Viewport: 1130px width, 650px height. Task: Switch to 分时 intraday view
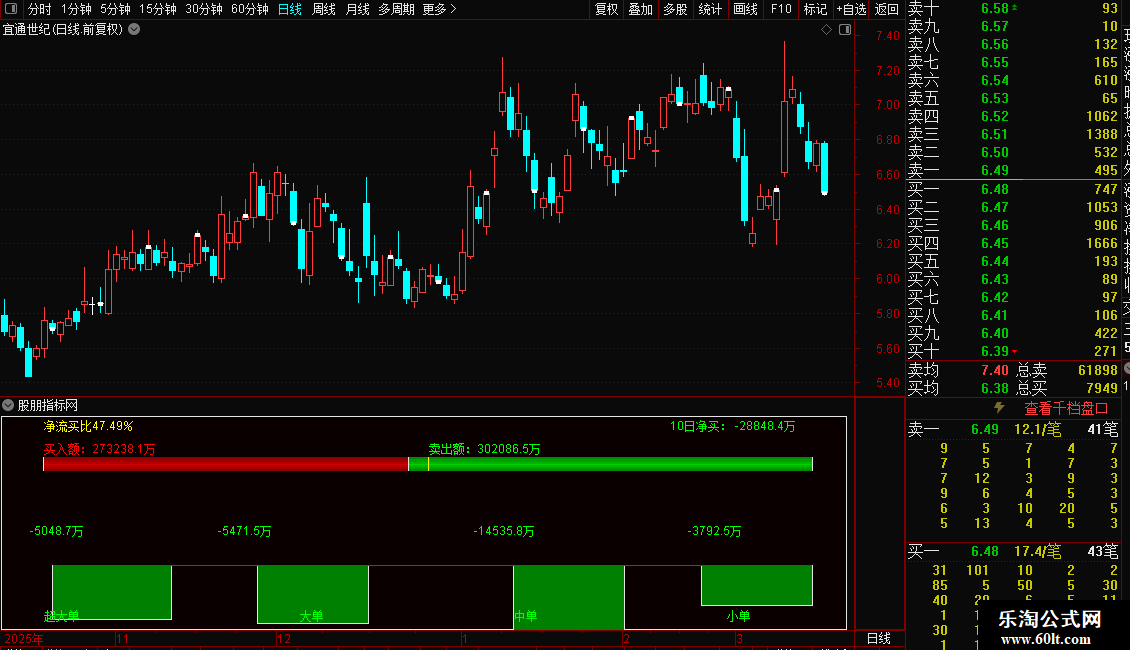pyautogui.click(x=40, y=9)
